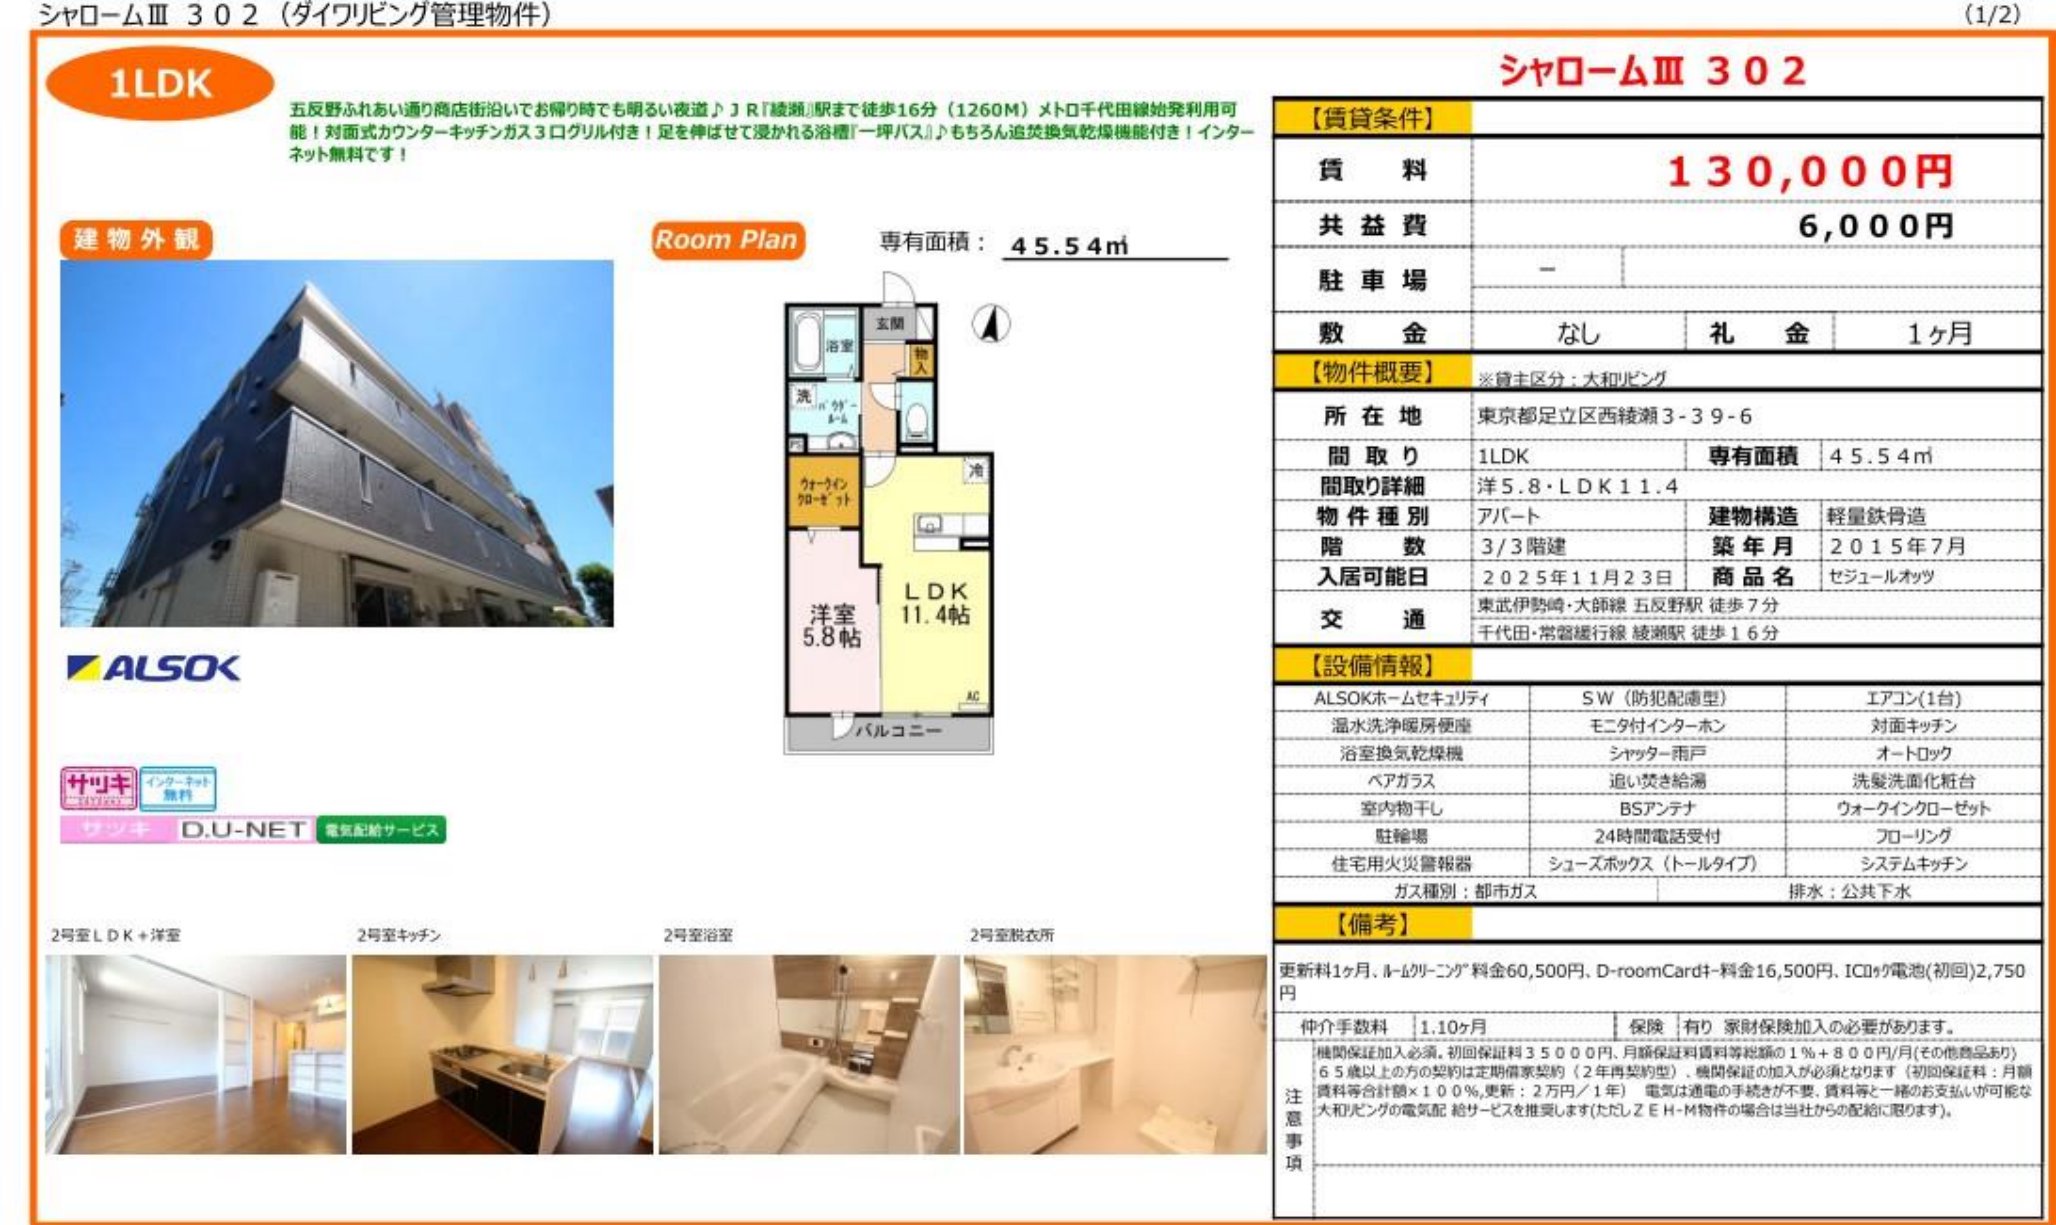The height and width of the screenshot is (1225, 2056).
Task: Open the building exterior photo
Action: point(337,443)
